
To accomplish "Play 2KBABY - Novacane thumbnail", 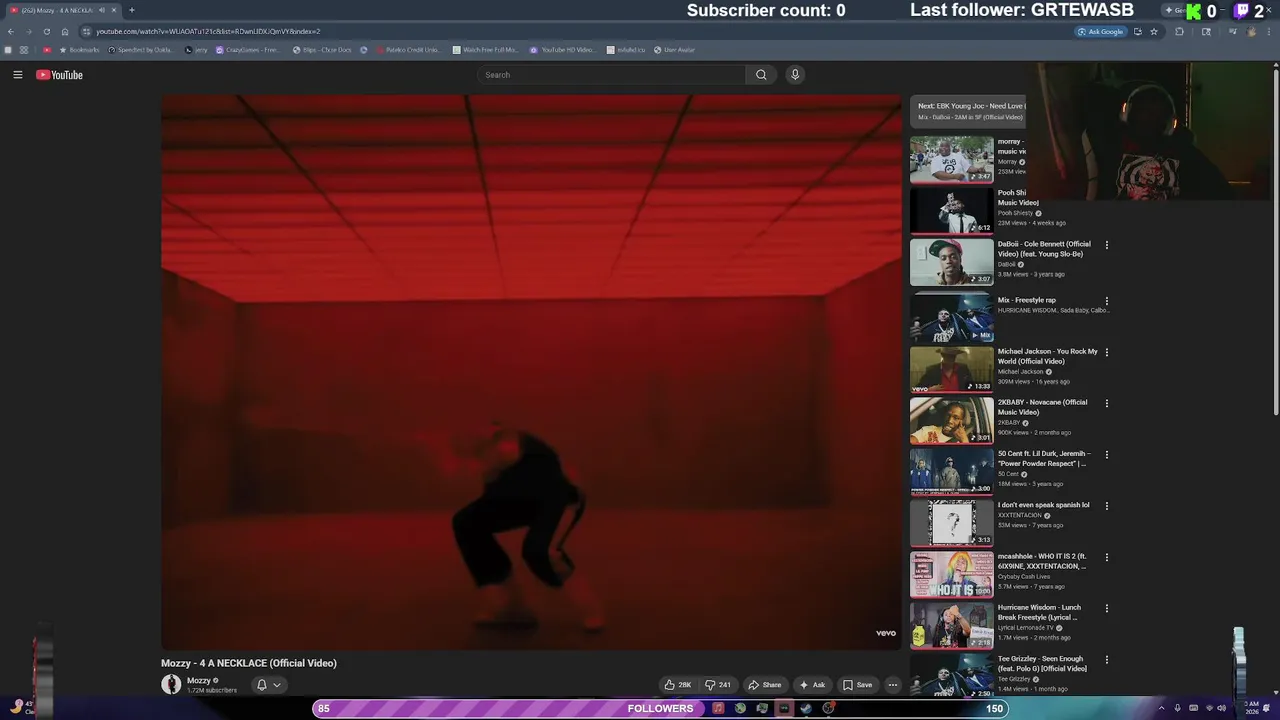I will (952, 420).
